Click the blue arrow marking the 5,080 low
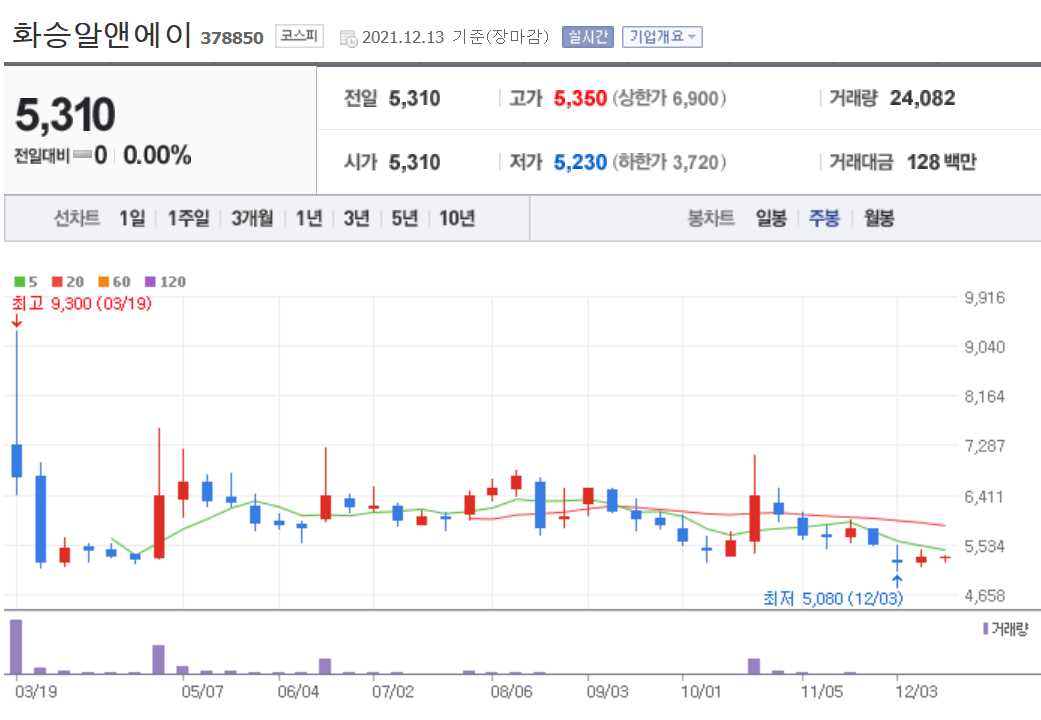The image size is (1041, 720). [898, 580]
